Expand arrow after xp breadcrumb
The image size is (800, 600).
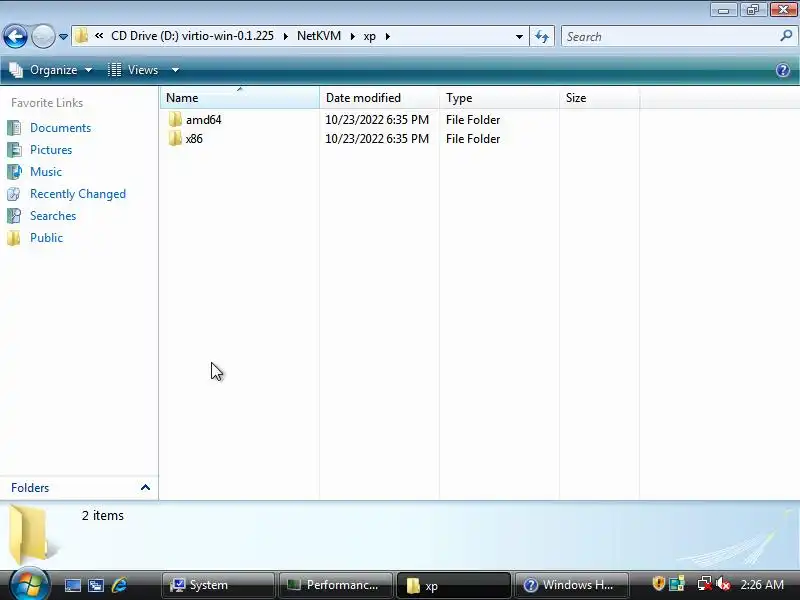click(x=388, y=36)
